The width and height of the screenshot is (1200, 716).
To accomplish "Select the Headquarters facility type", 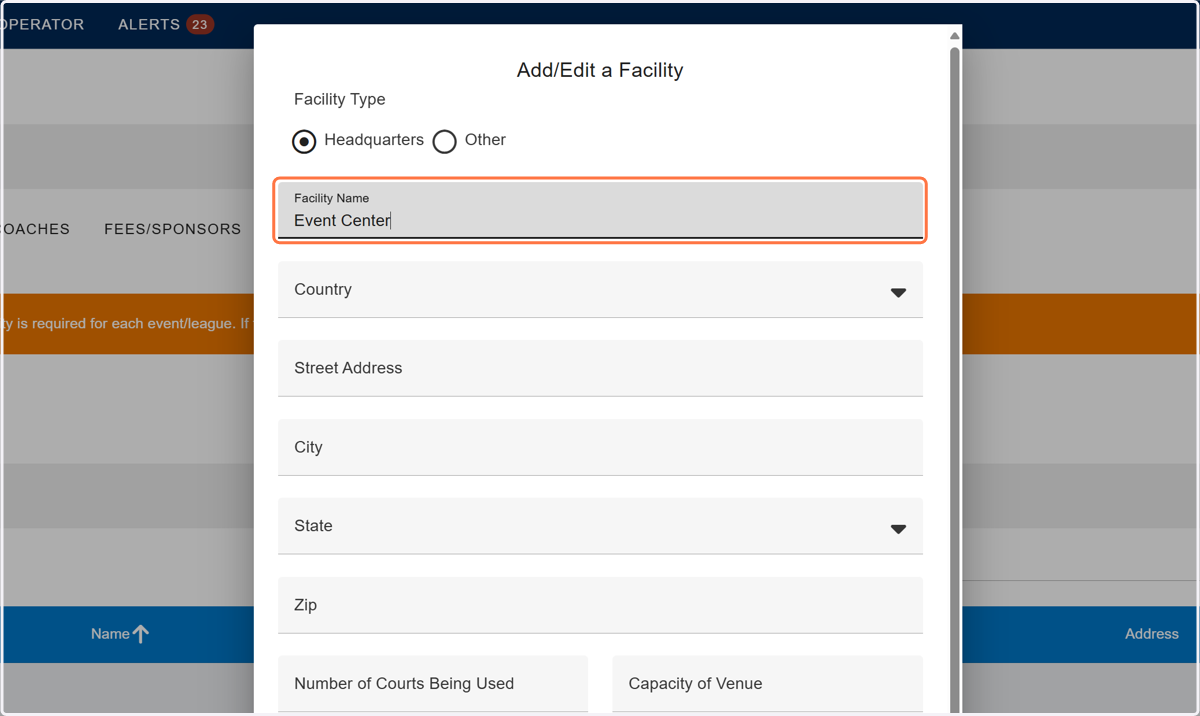I will tap(304, 141).
